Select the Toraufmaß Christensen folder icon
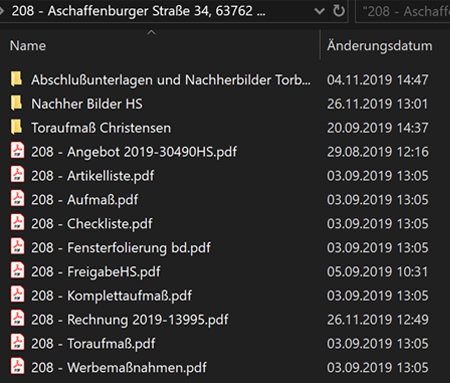 coord(16,127)
